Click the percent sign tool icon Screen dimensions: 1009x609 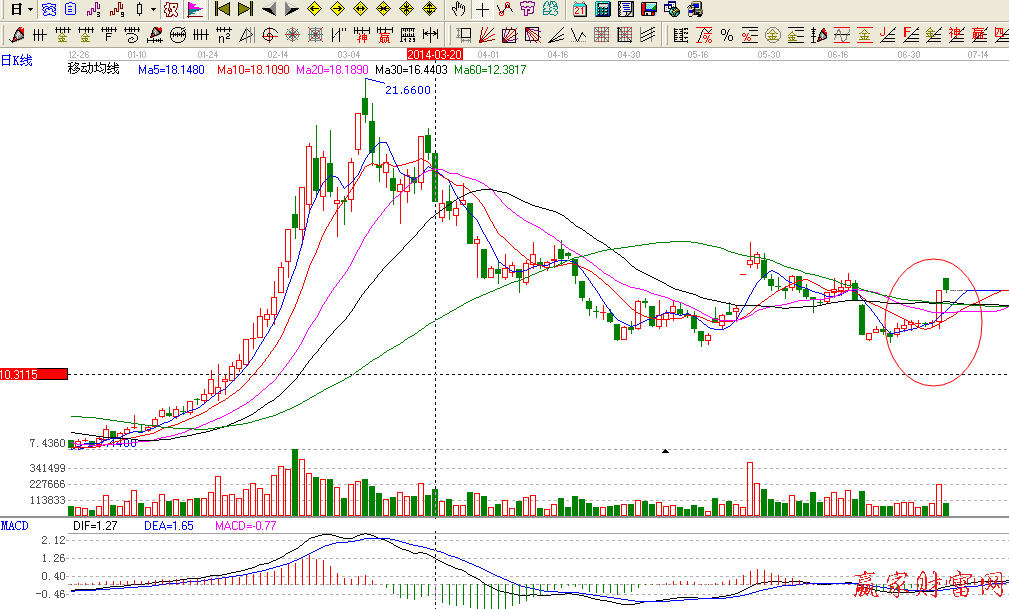pyautogui.click(x=727, y=36)
